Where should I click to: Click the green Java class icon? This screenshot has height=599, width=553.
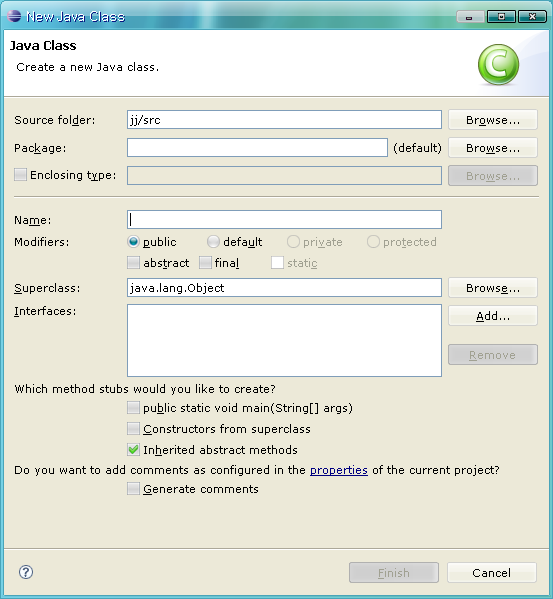tap(498, 64)
